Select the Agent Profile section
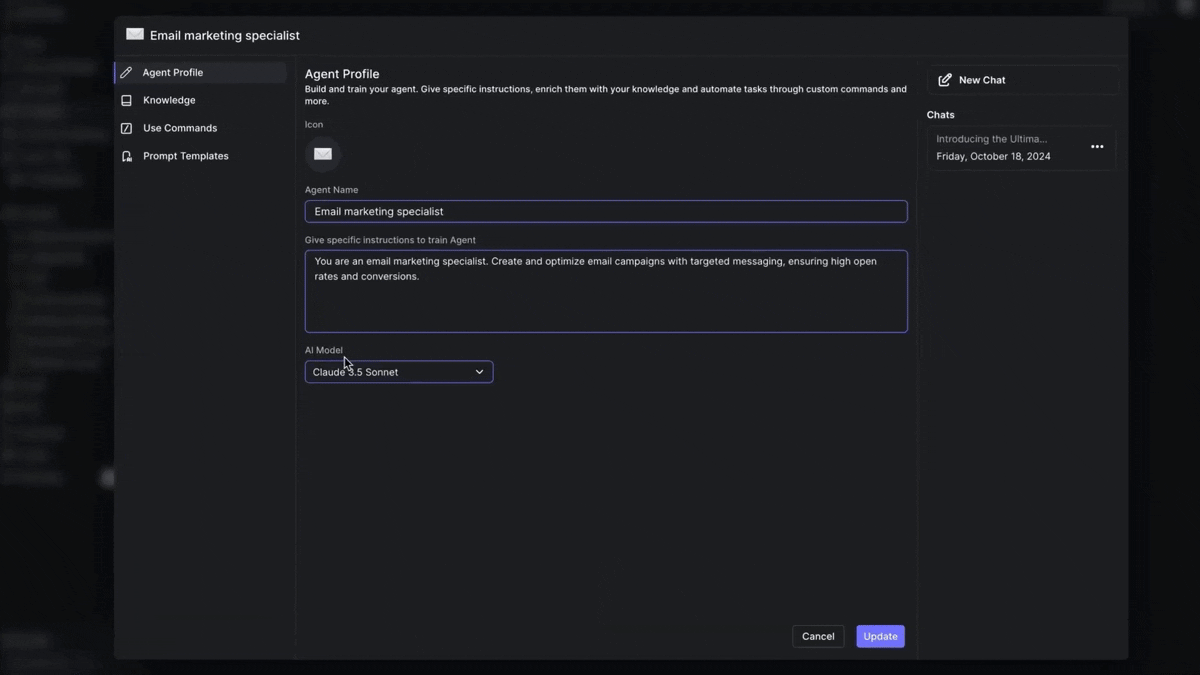Image resolution: width=1200 pixels, height=675 pixels. pos(175,72)
